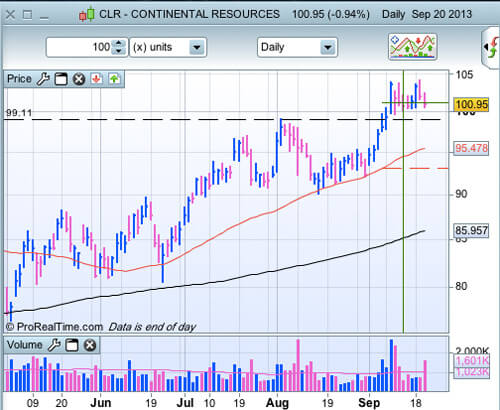This screenshot has height=410, width=500.
Task: Click the window close X in title bar
Action: click(x=10, y=15)
